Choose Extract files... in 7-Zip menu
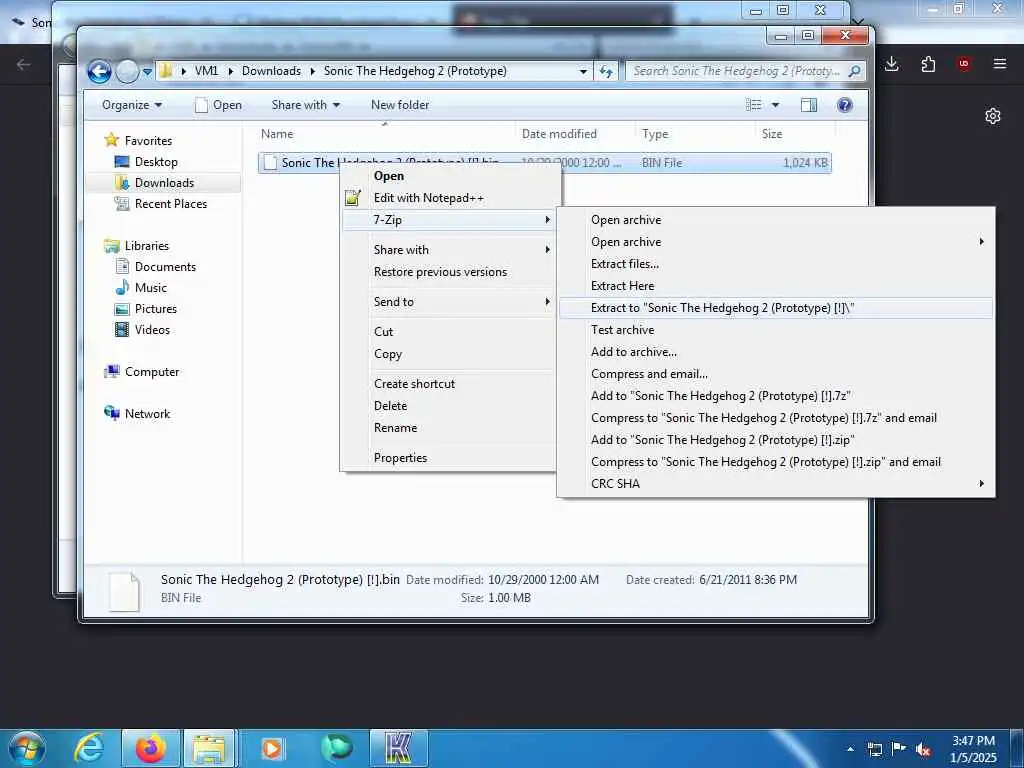1024x768 pixels. pyautogui.click(x=776, y=264)
